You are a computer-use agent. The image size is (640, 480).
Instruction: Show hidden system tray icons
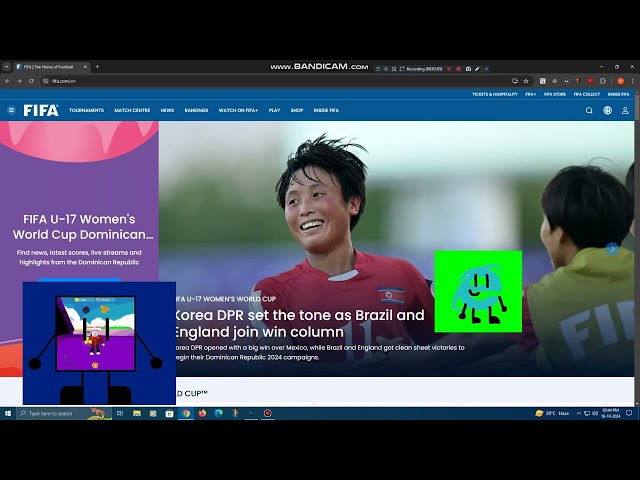tap(578, 413)
